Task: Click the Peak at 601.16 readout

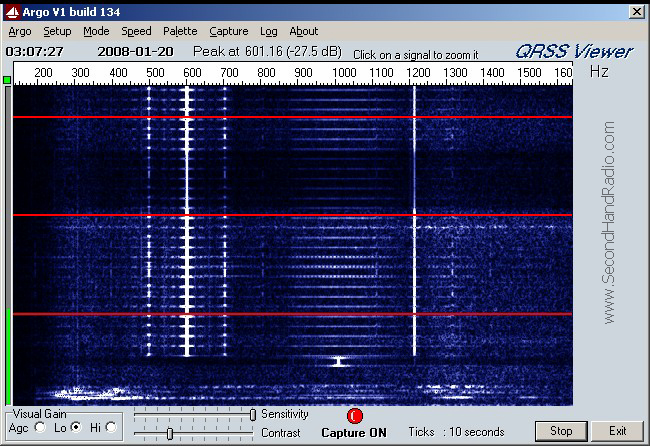Action: click(267, 51)
